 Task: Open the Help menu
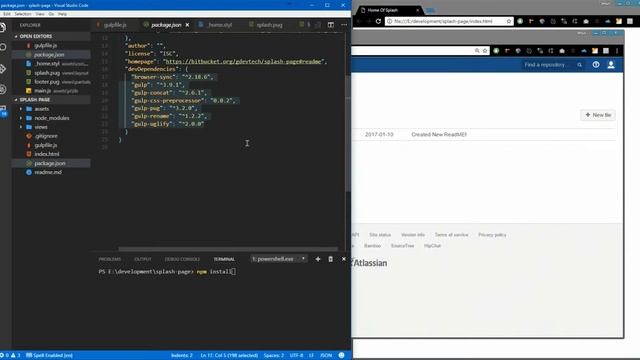[62, 14]
